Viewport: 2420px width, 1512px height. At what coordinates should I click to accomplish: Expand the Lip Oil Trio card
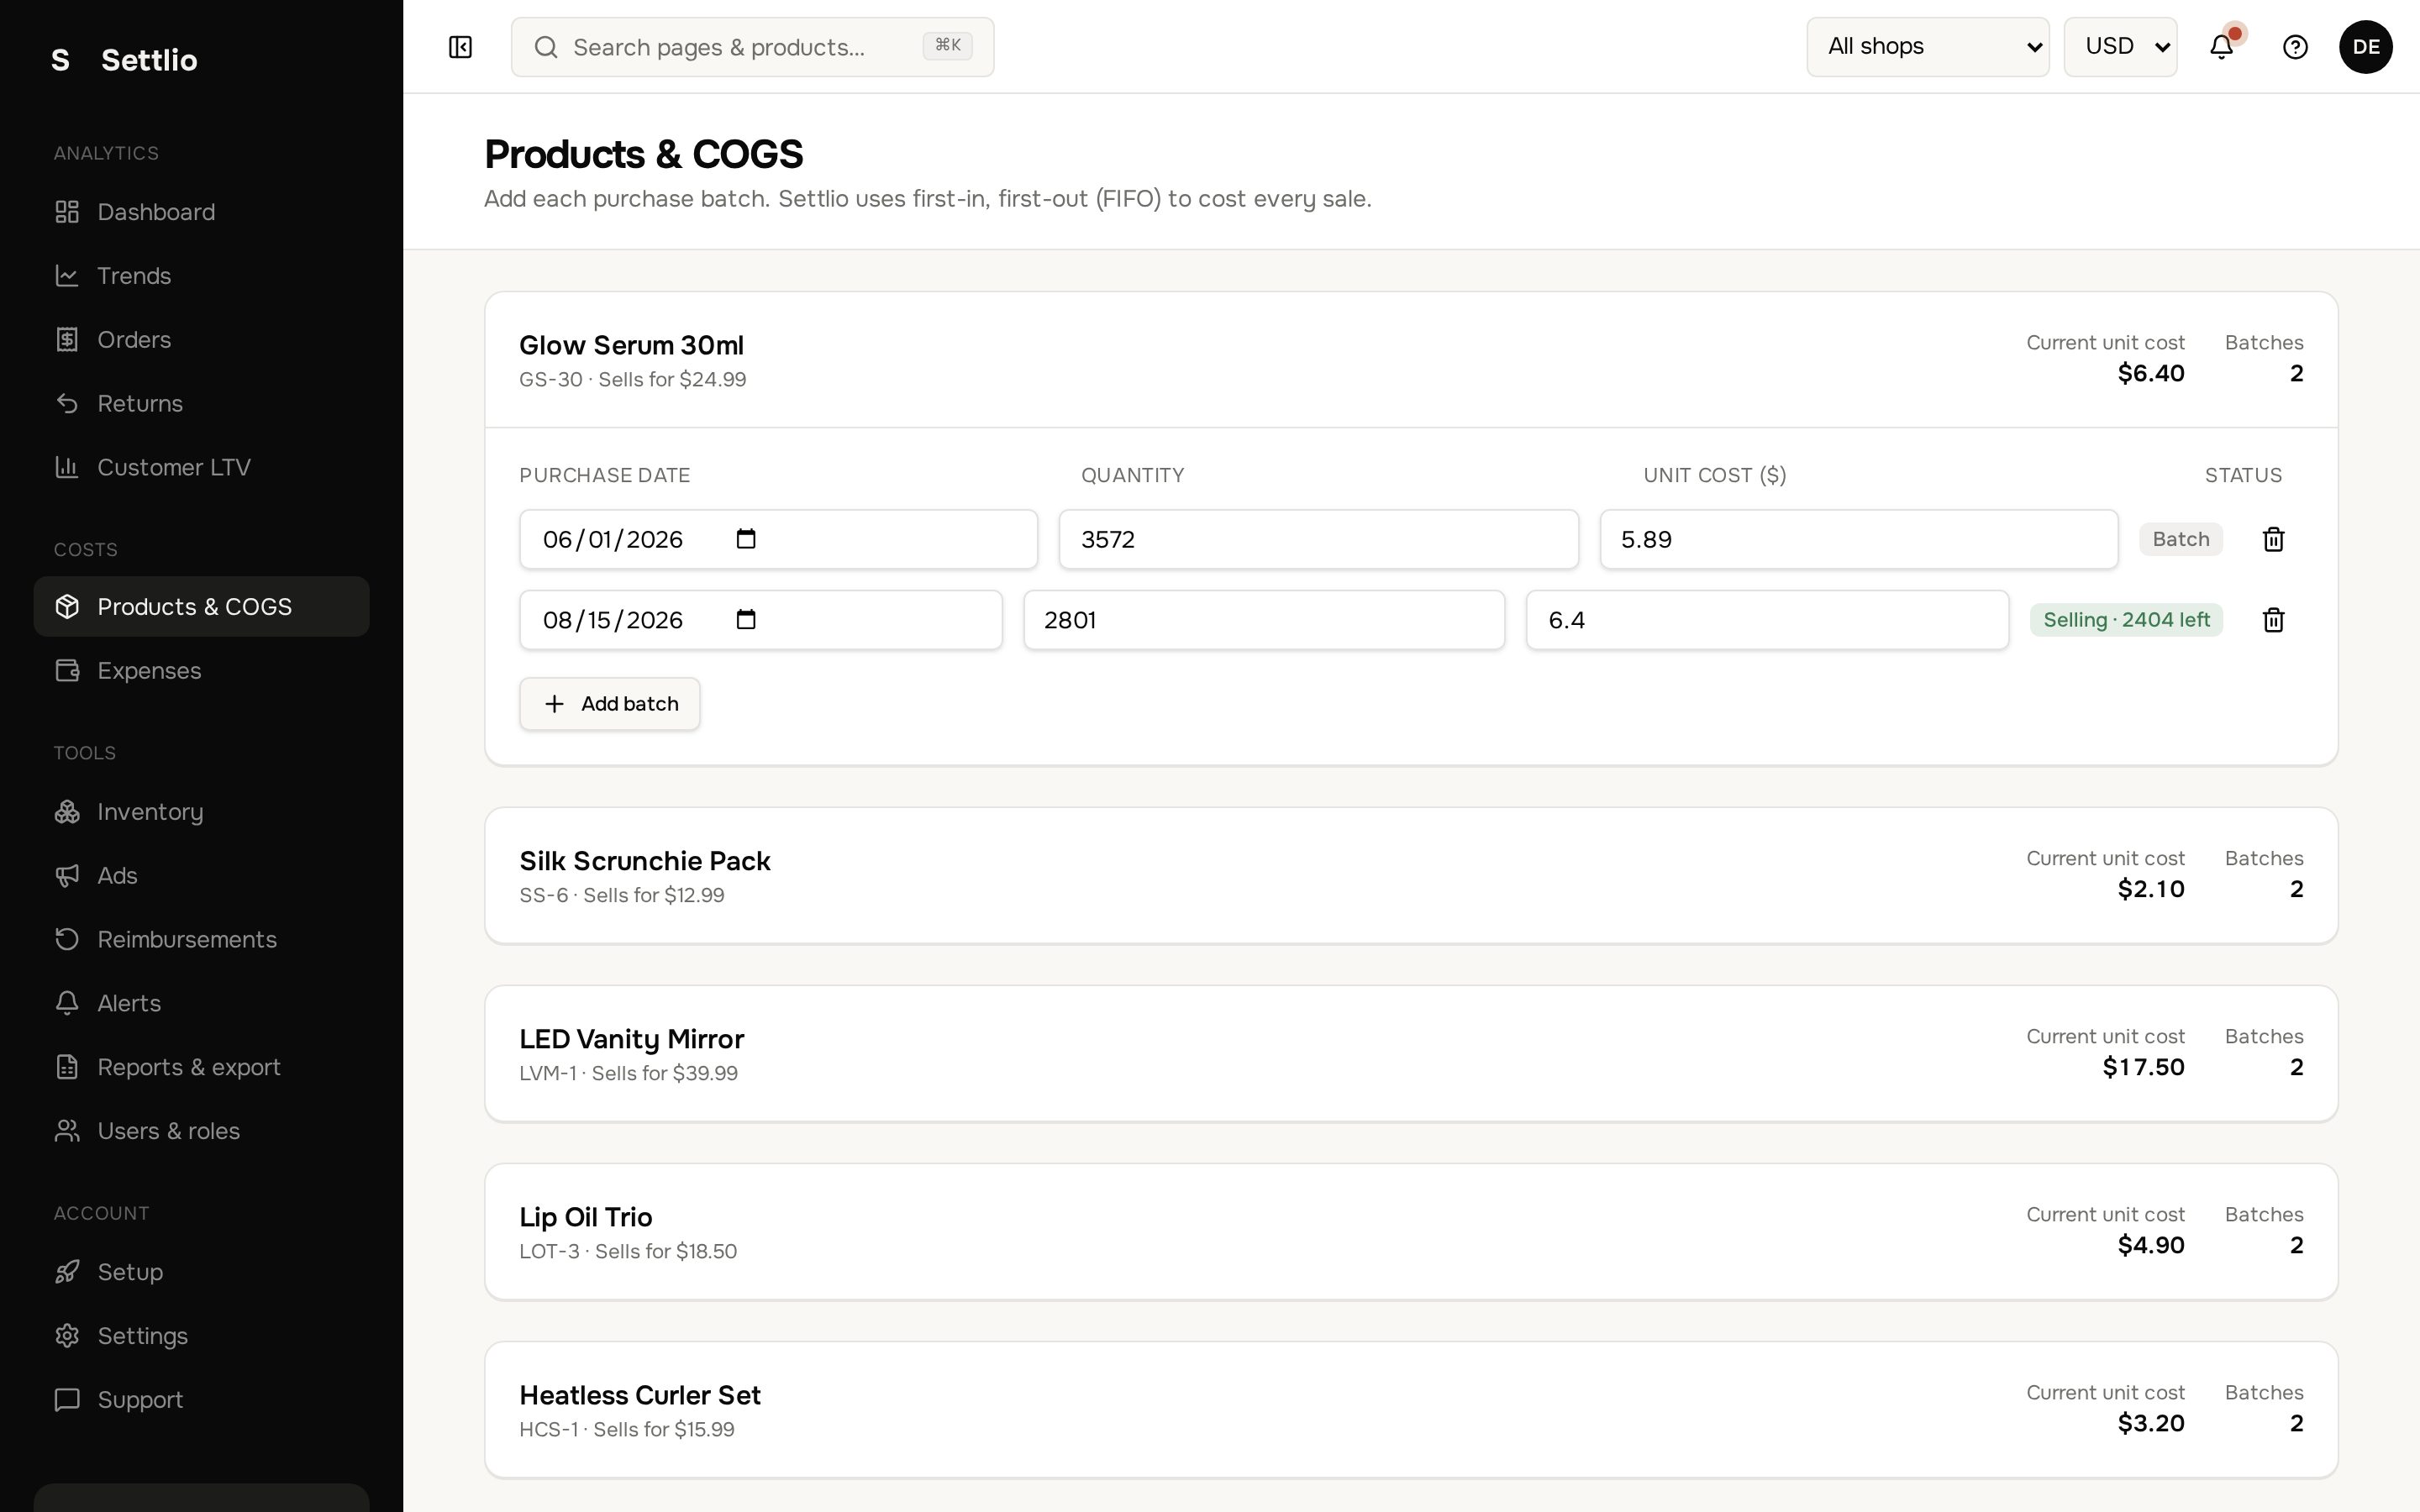pos(1411,1232)
